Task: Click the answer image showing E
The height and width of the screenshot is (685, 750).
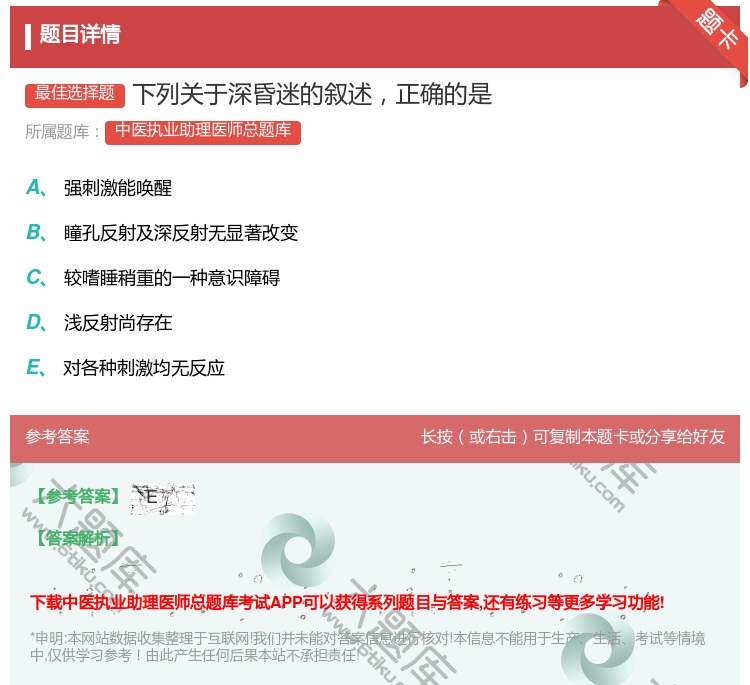Action: [163, 499]
